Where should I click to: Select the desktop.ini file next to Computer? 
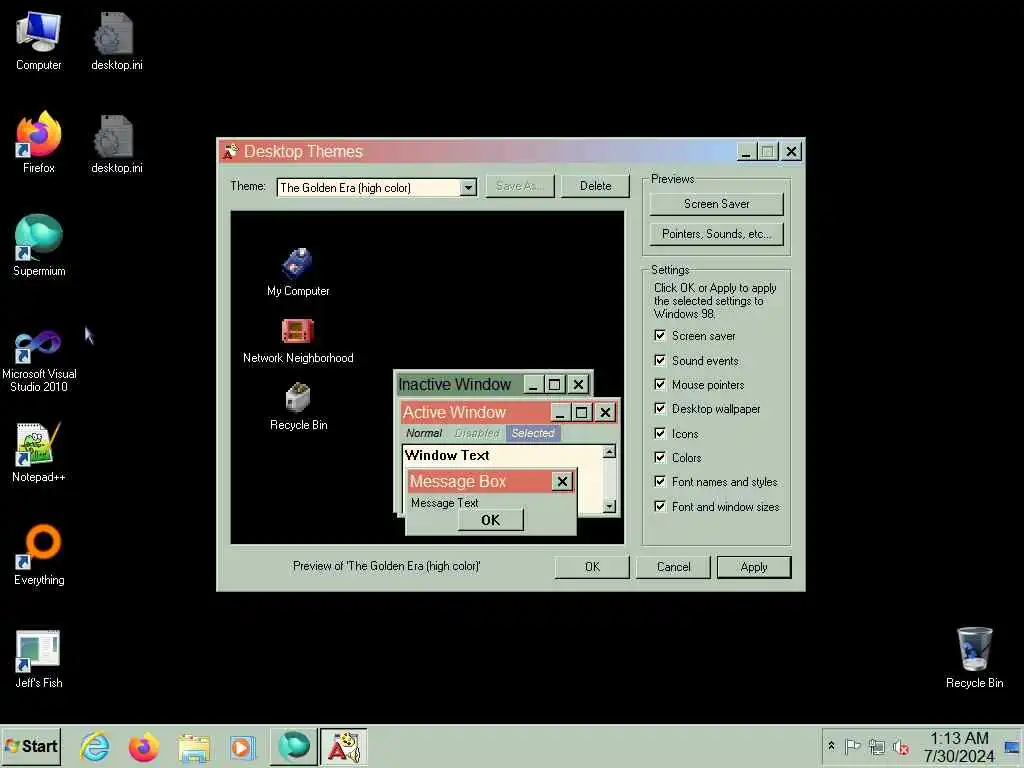[116, 40]
